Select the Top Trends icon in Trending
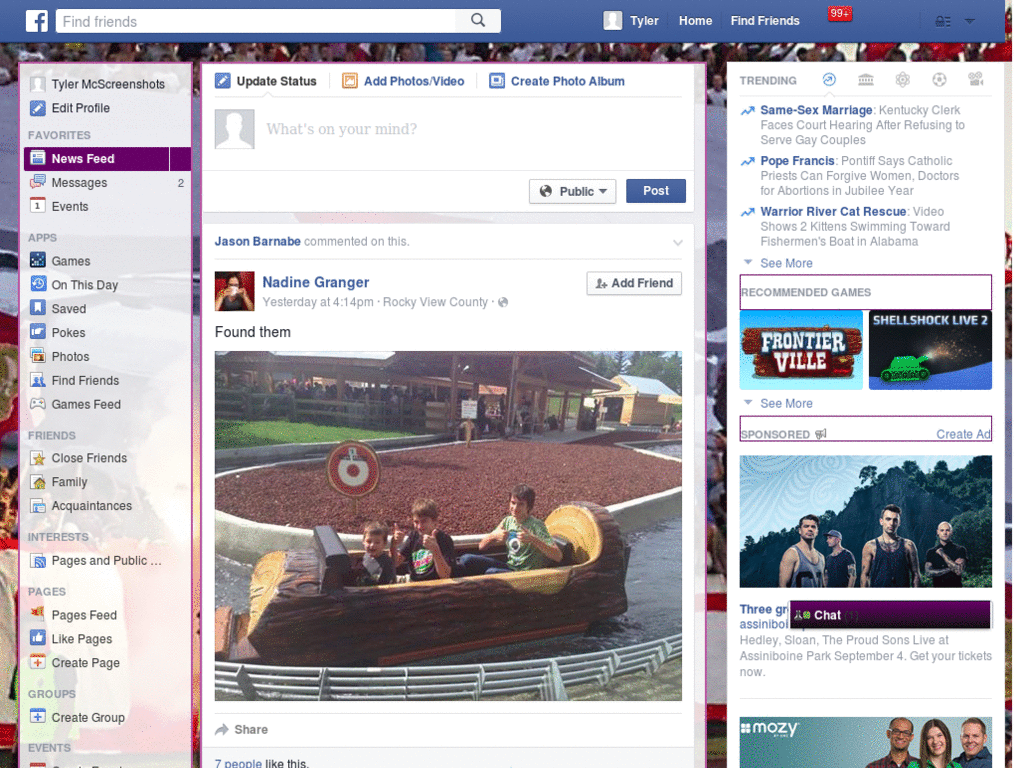This screenshot has width=1024, height=768. 829,80
